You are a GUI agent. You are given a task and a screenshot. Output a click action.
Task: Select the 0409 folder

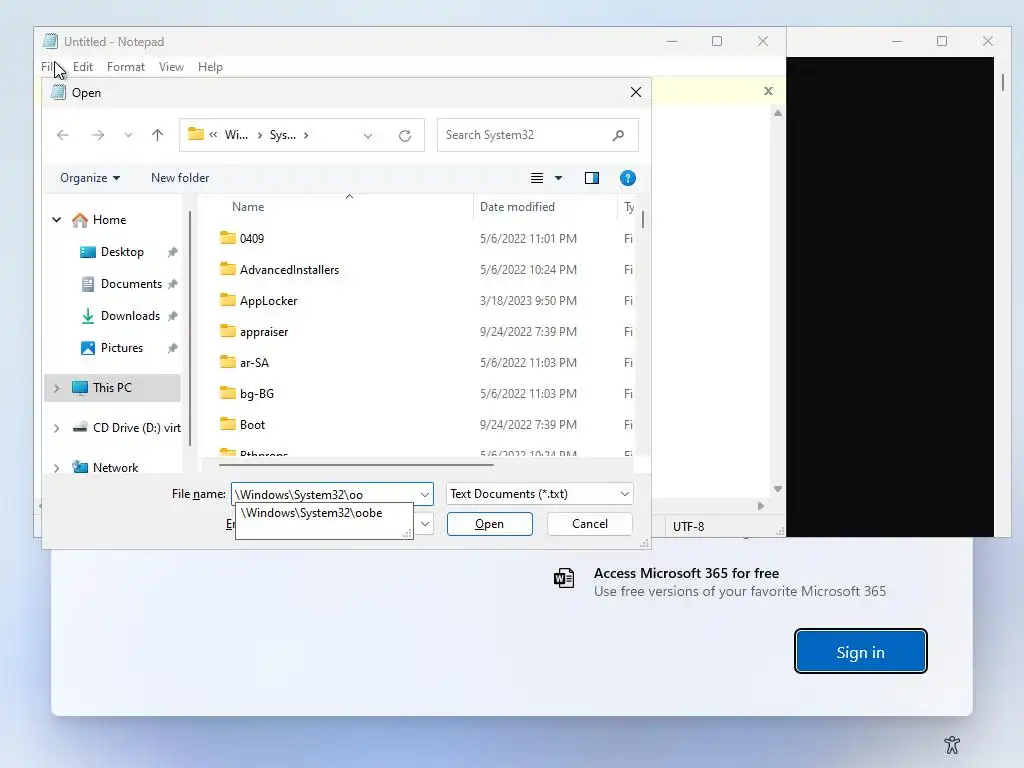[251, 238]
